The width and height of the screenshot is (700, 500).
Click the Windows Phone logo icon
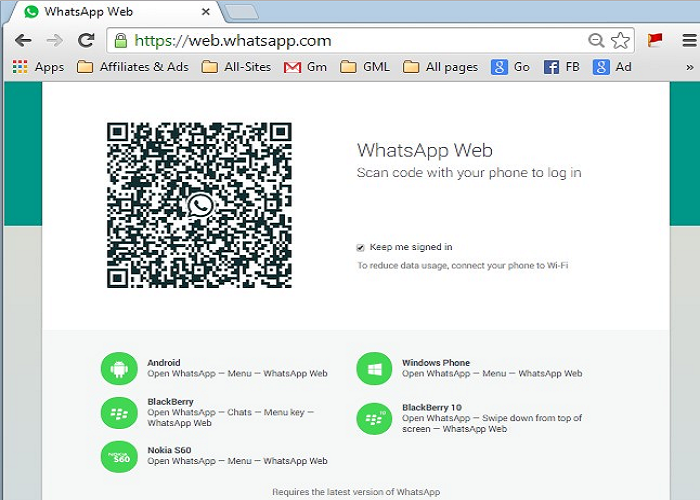tap(374, 368)
